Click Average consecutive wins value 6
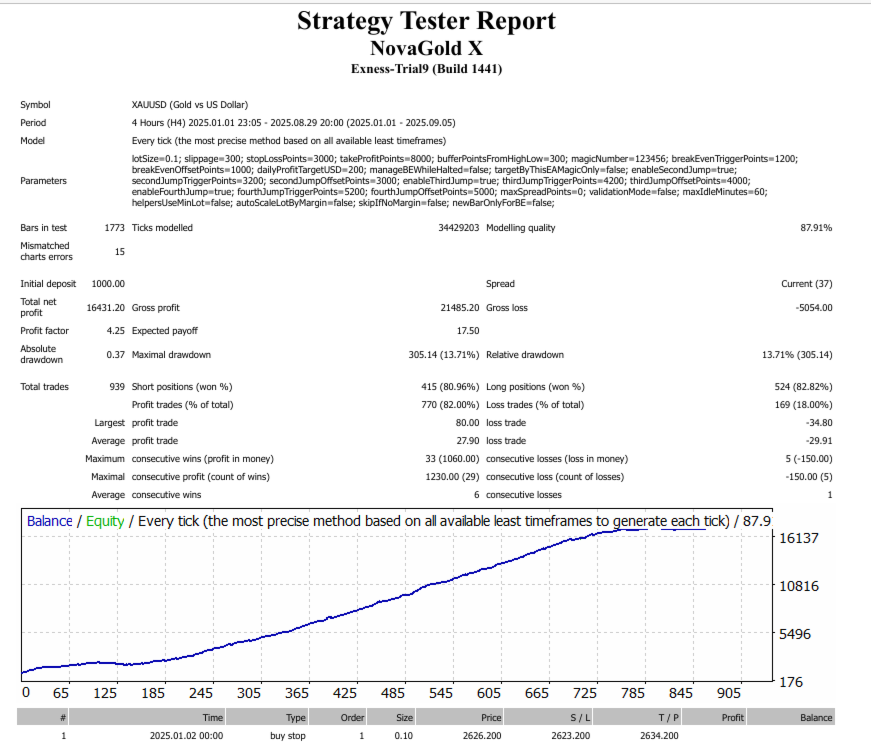 pyautogui.click(x=476, y=495)
